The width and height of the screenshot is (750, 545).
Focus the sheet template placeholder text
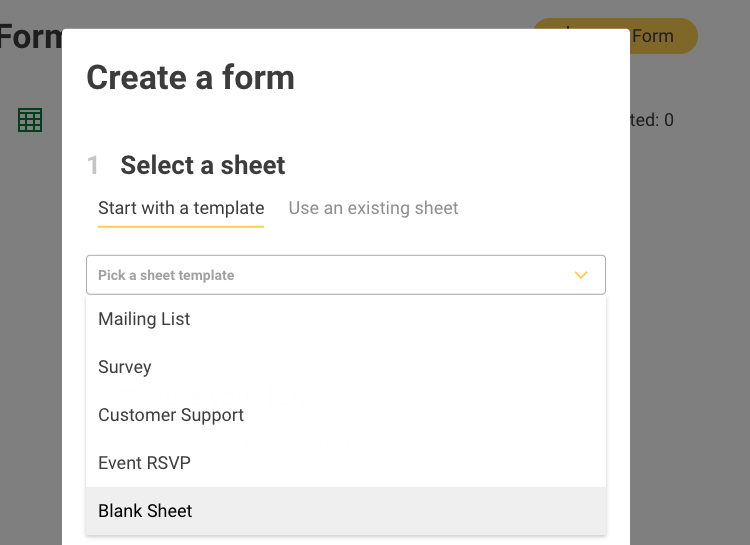(x=166, y=275)
